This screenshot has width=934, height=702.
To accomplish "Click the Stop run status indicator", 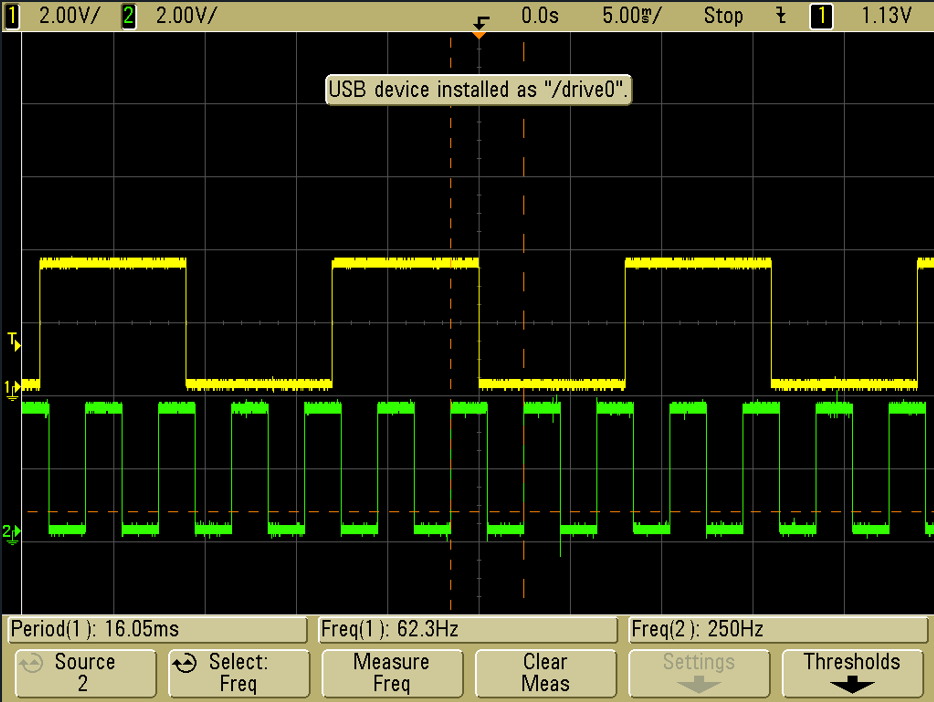I will click(x=723, y=16).
